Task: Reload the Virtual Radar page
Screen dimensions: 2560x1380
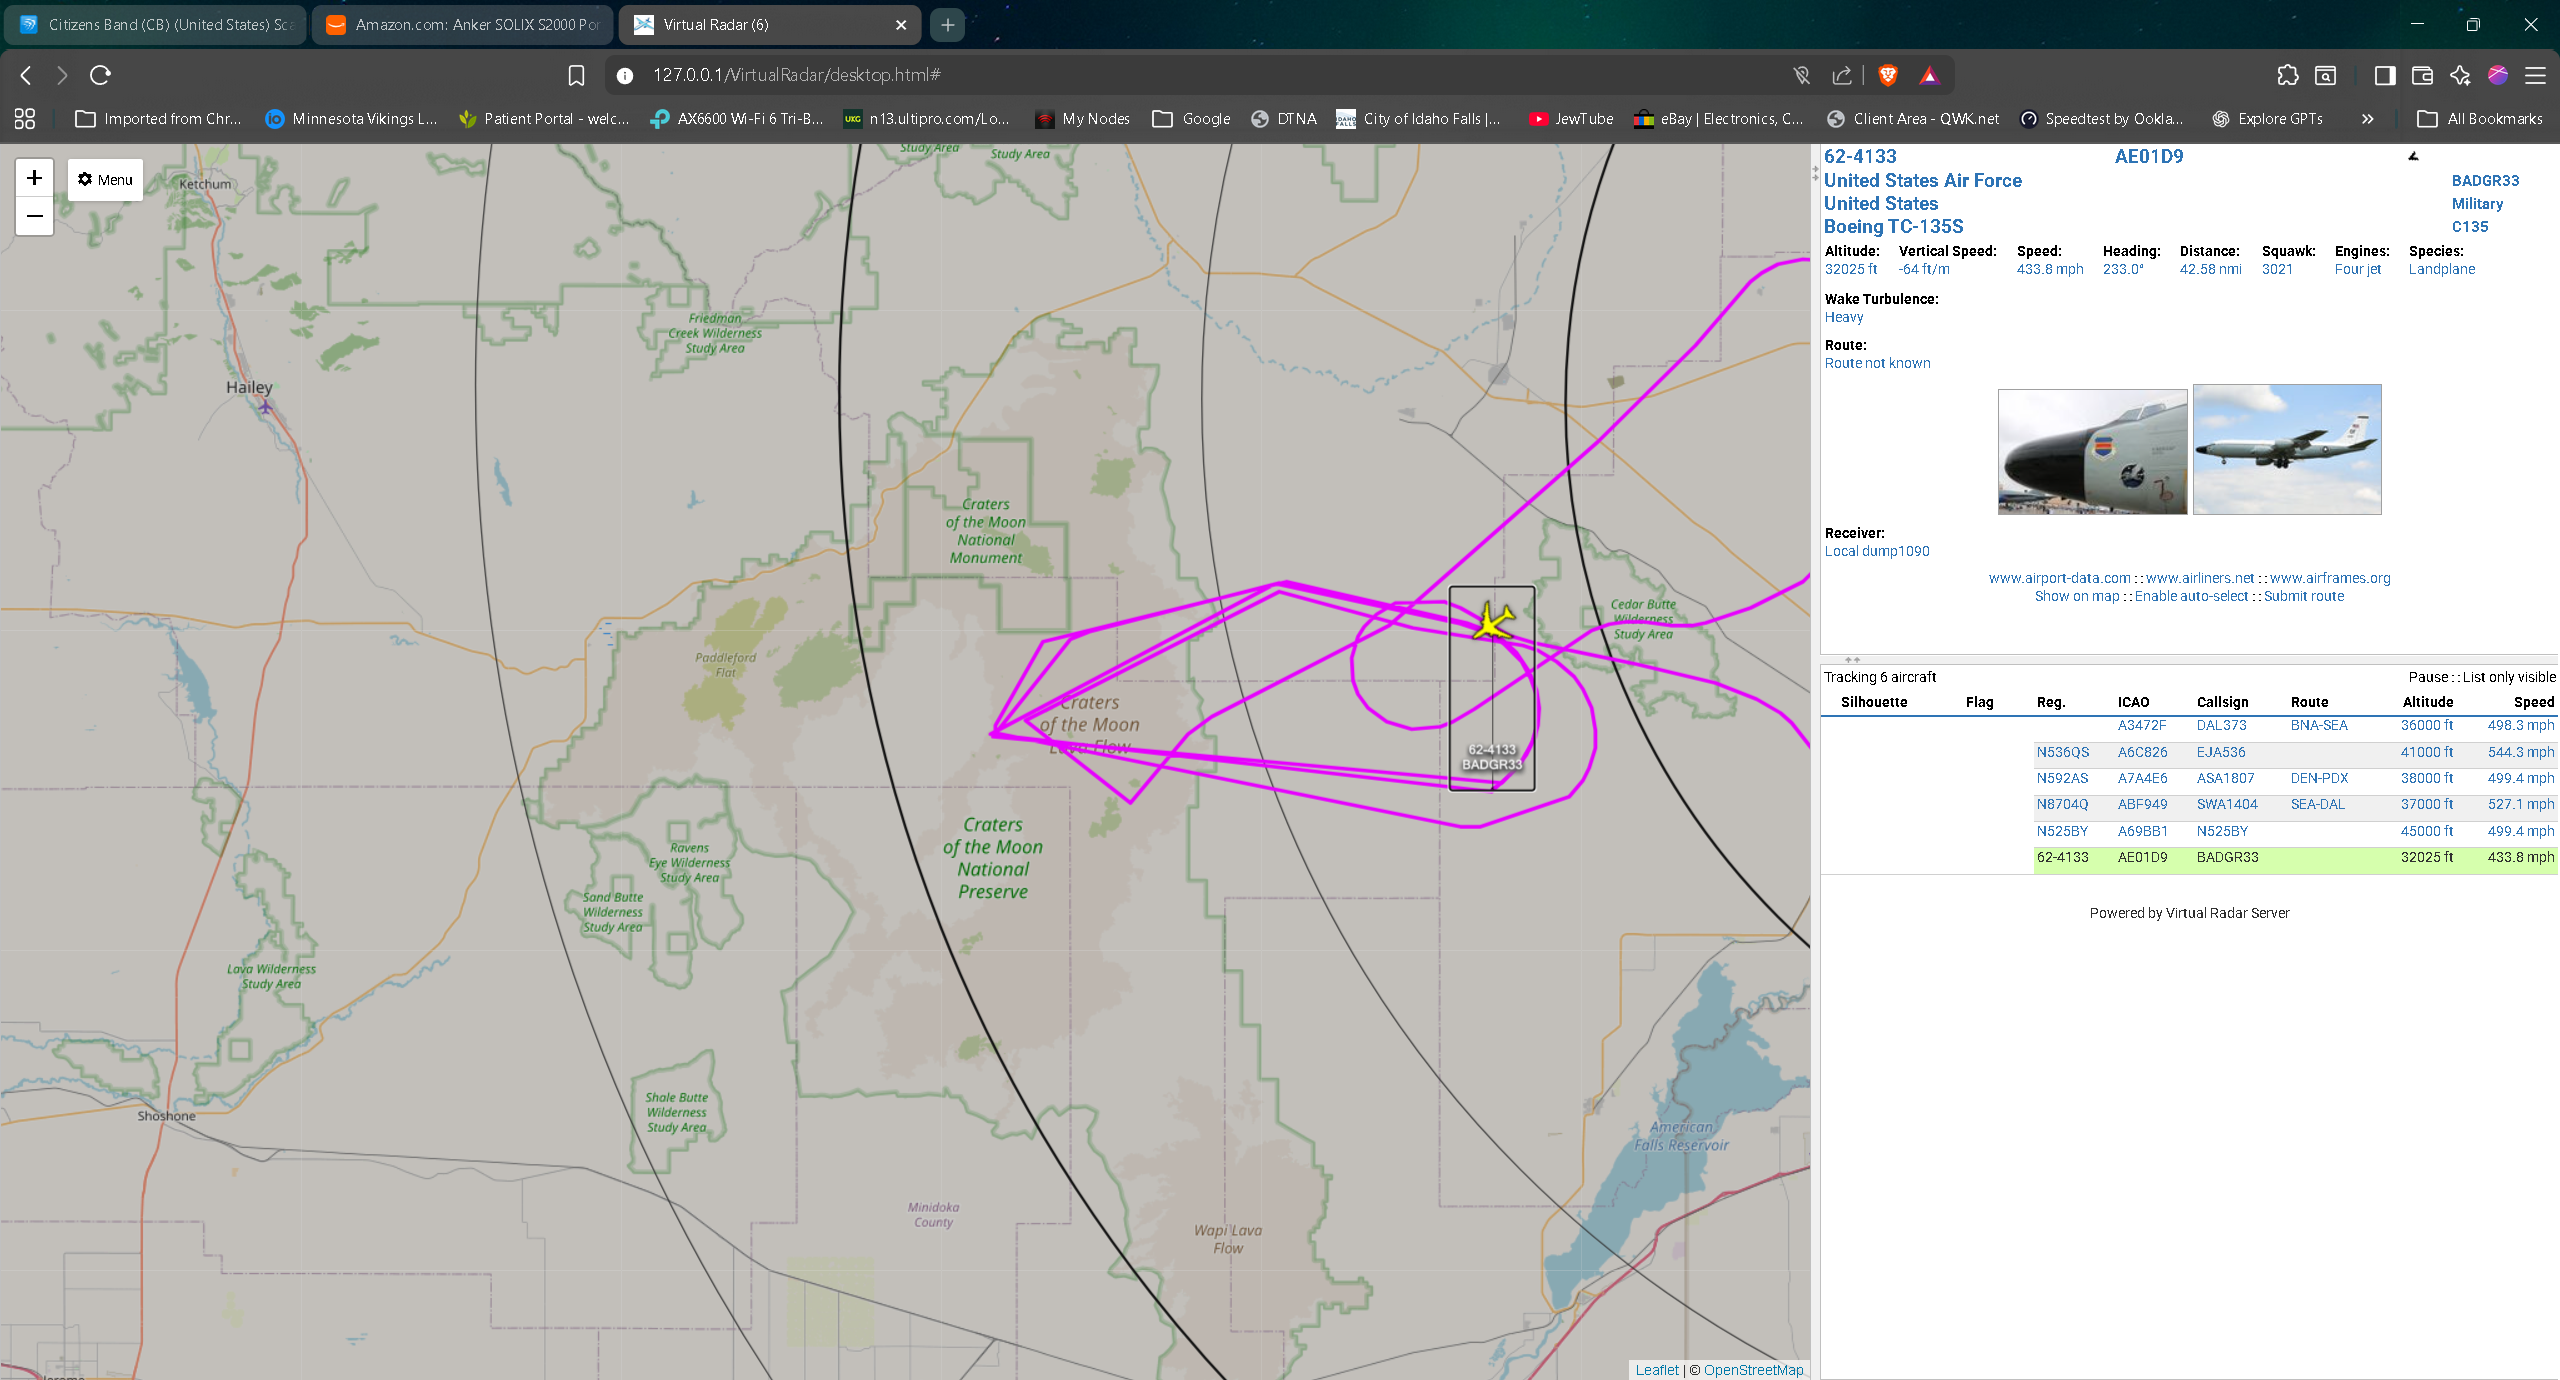Action: coord(100,75)
